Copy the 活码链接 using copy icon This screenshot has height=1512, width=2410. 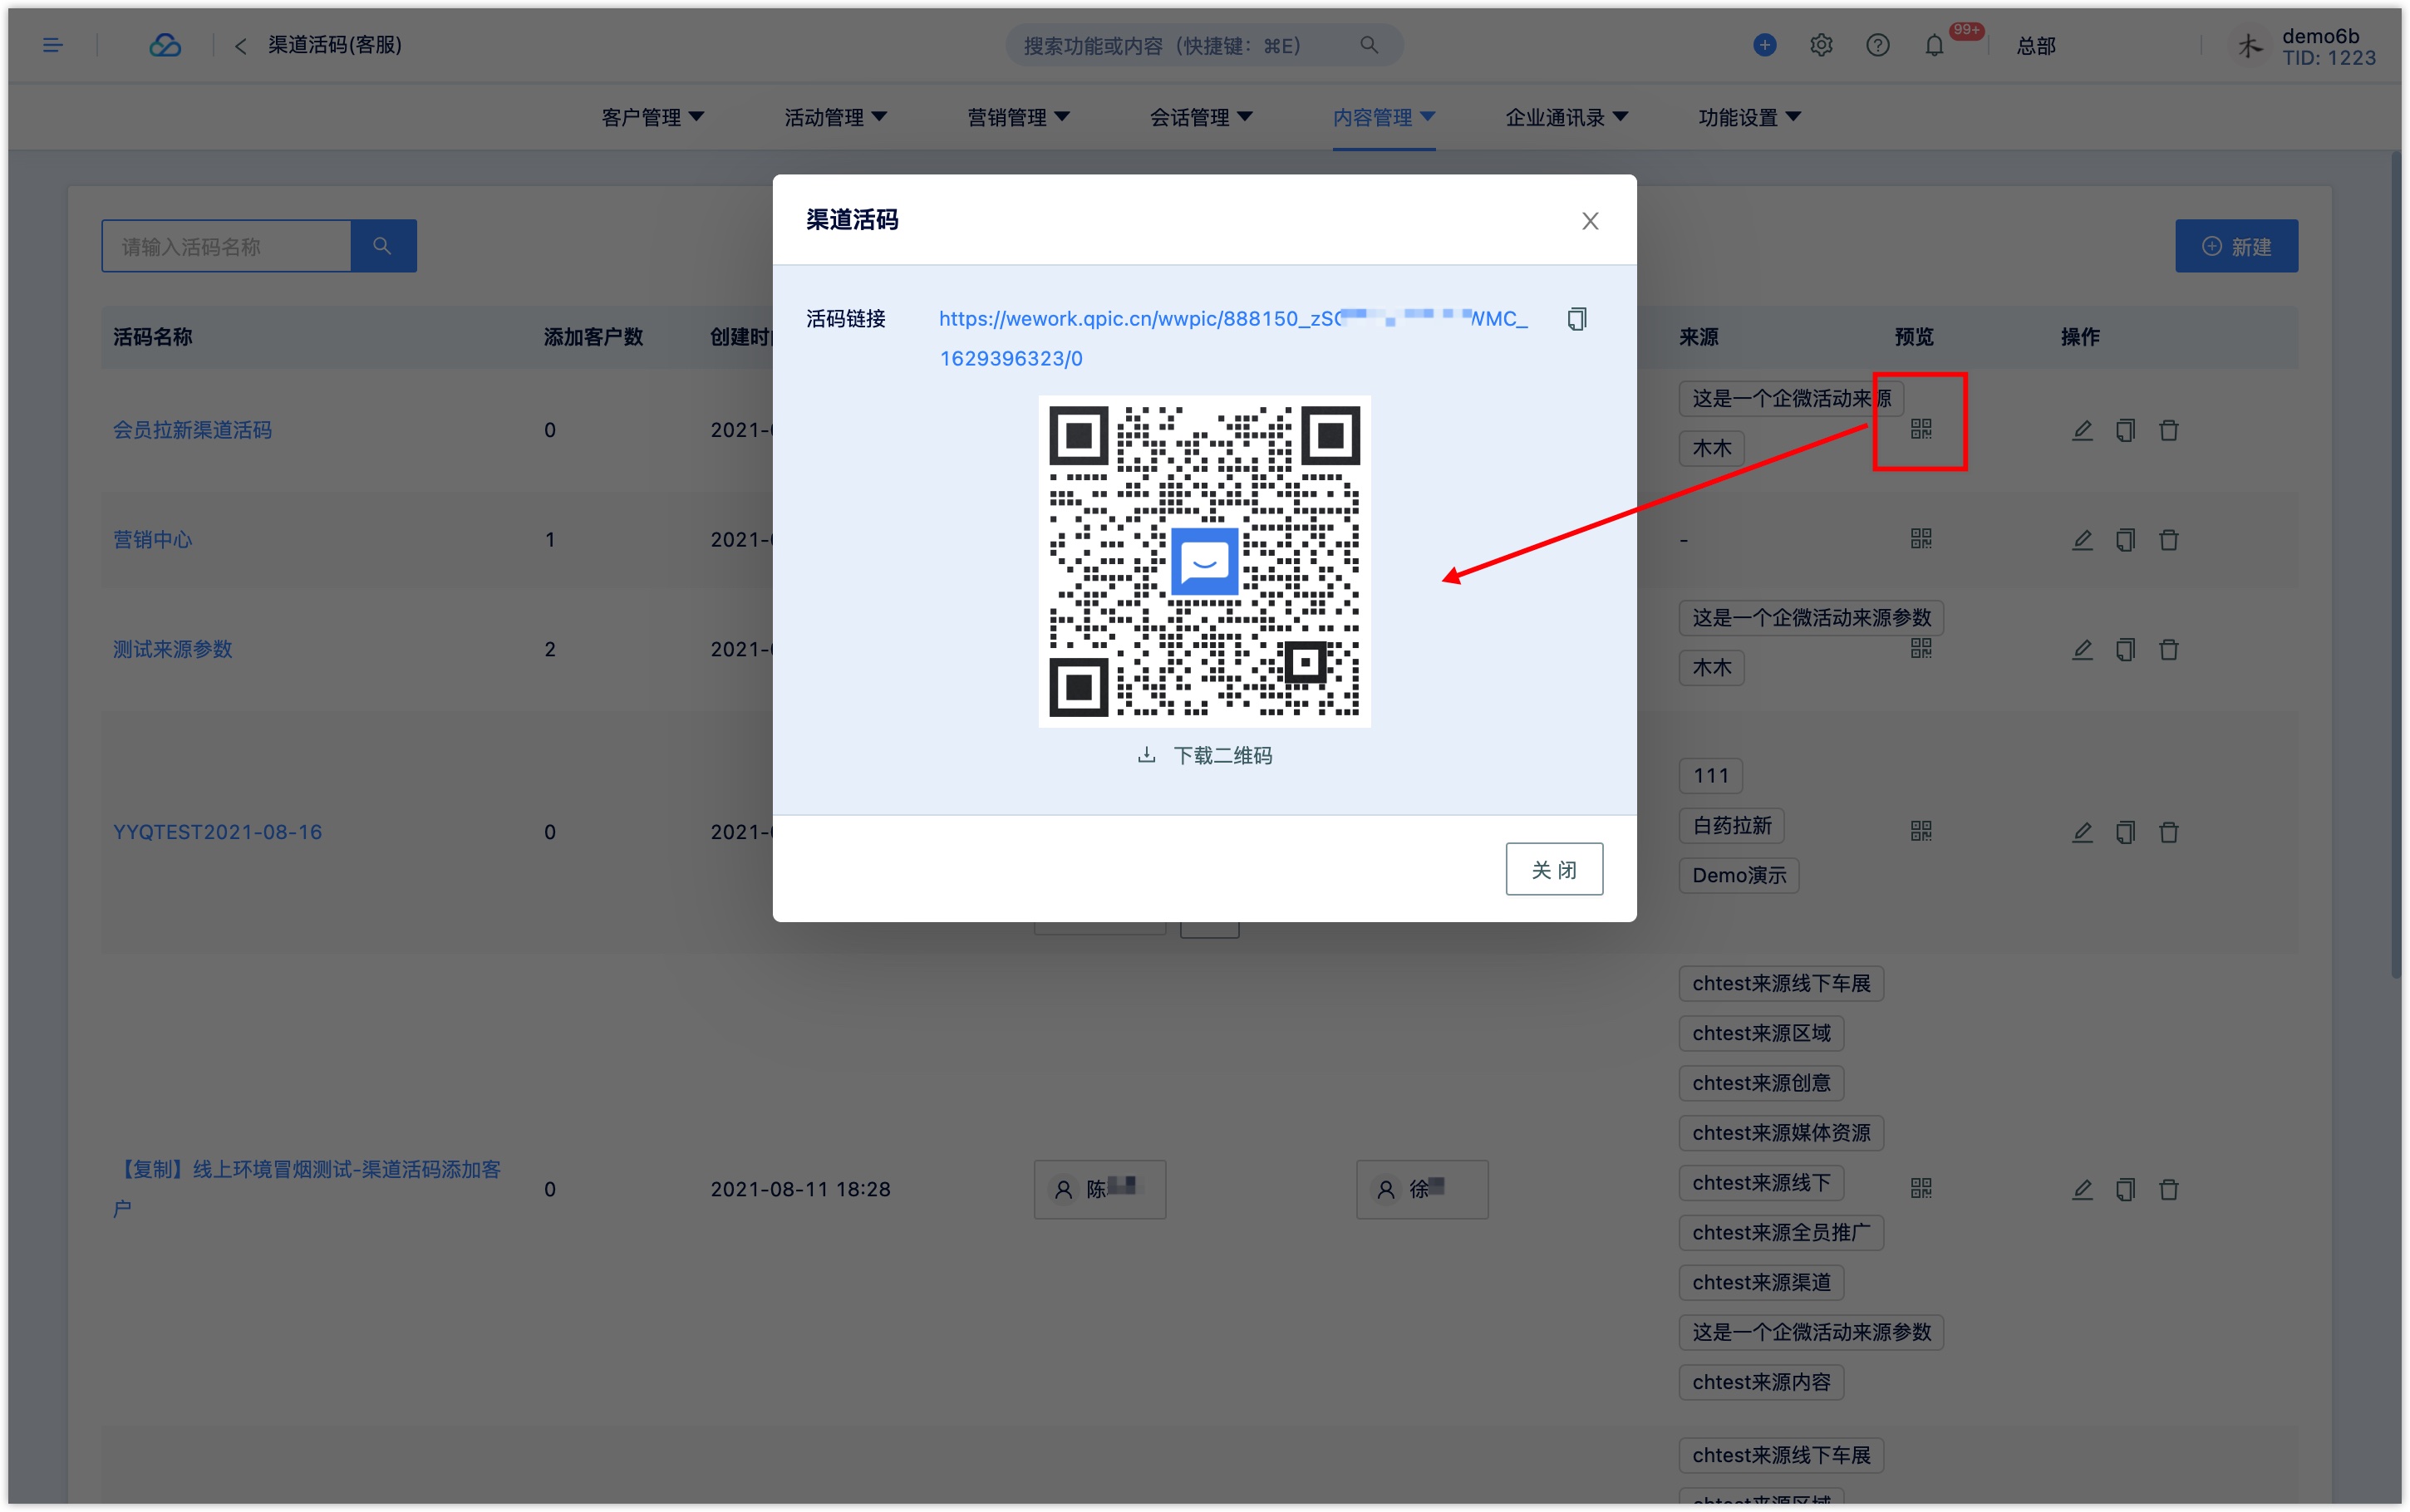(1577, 319)
